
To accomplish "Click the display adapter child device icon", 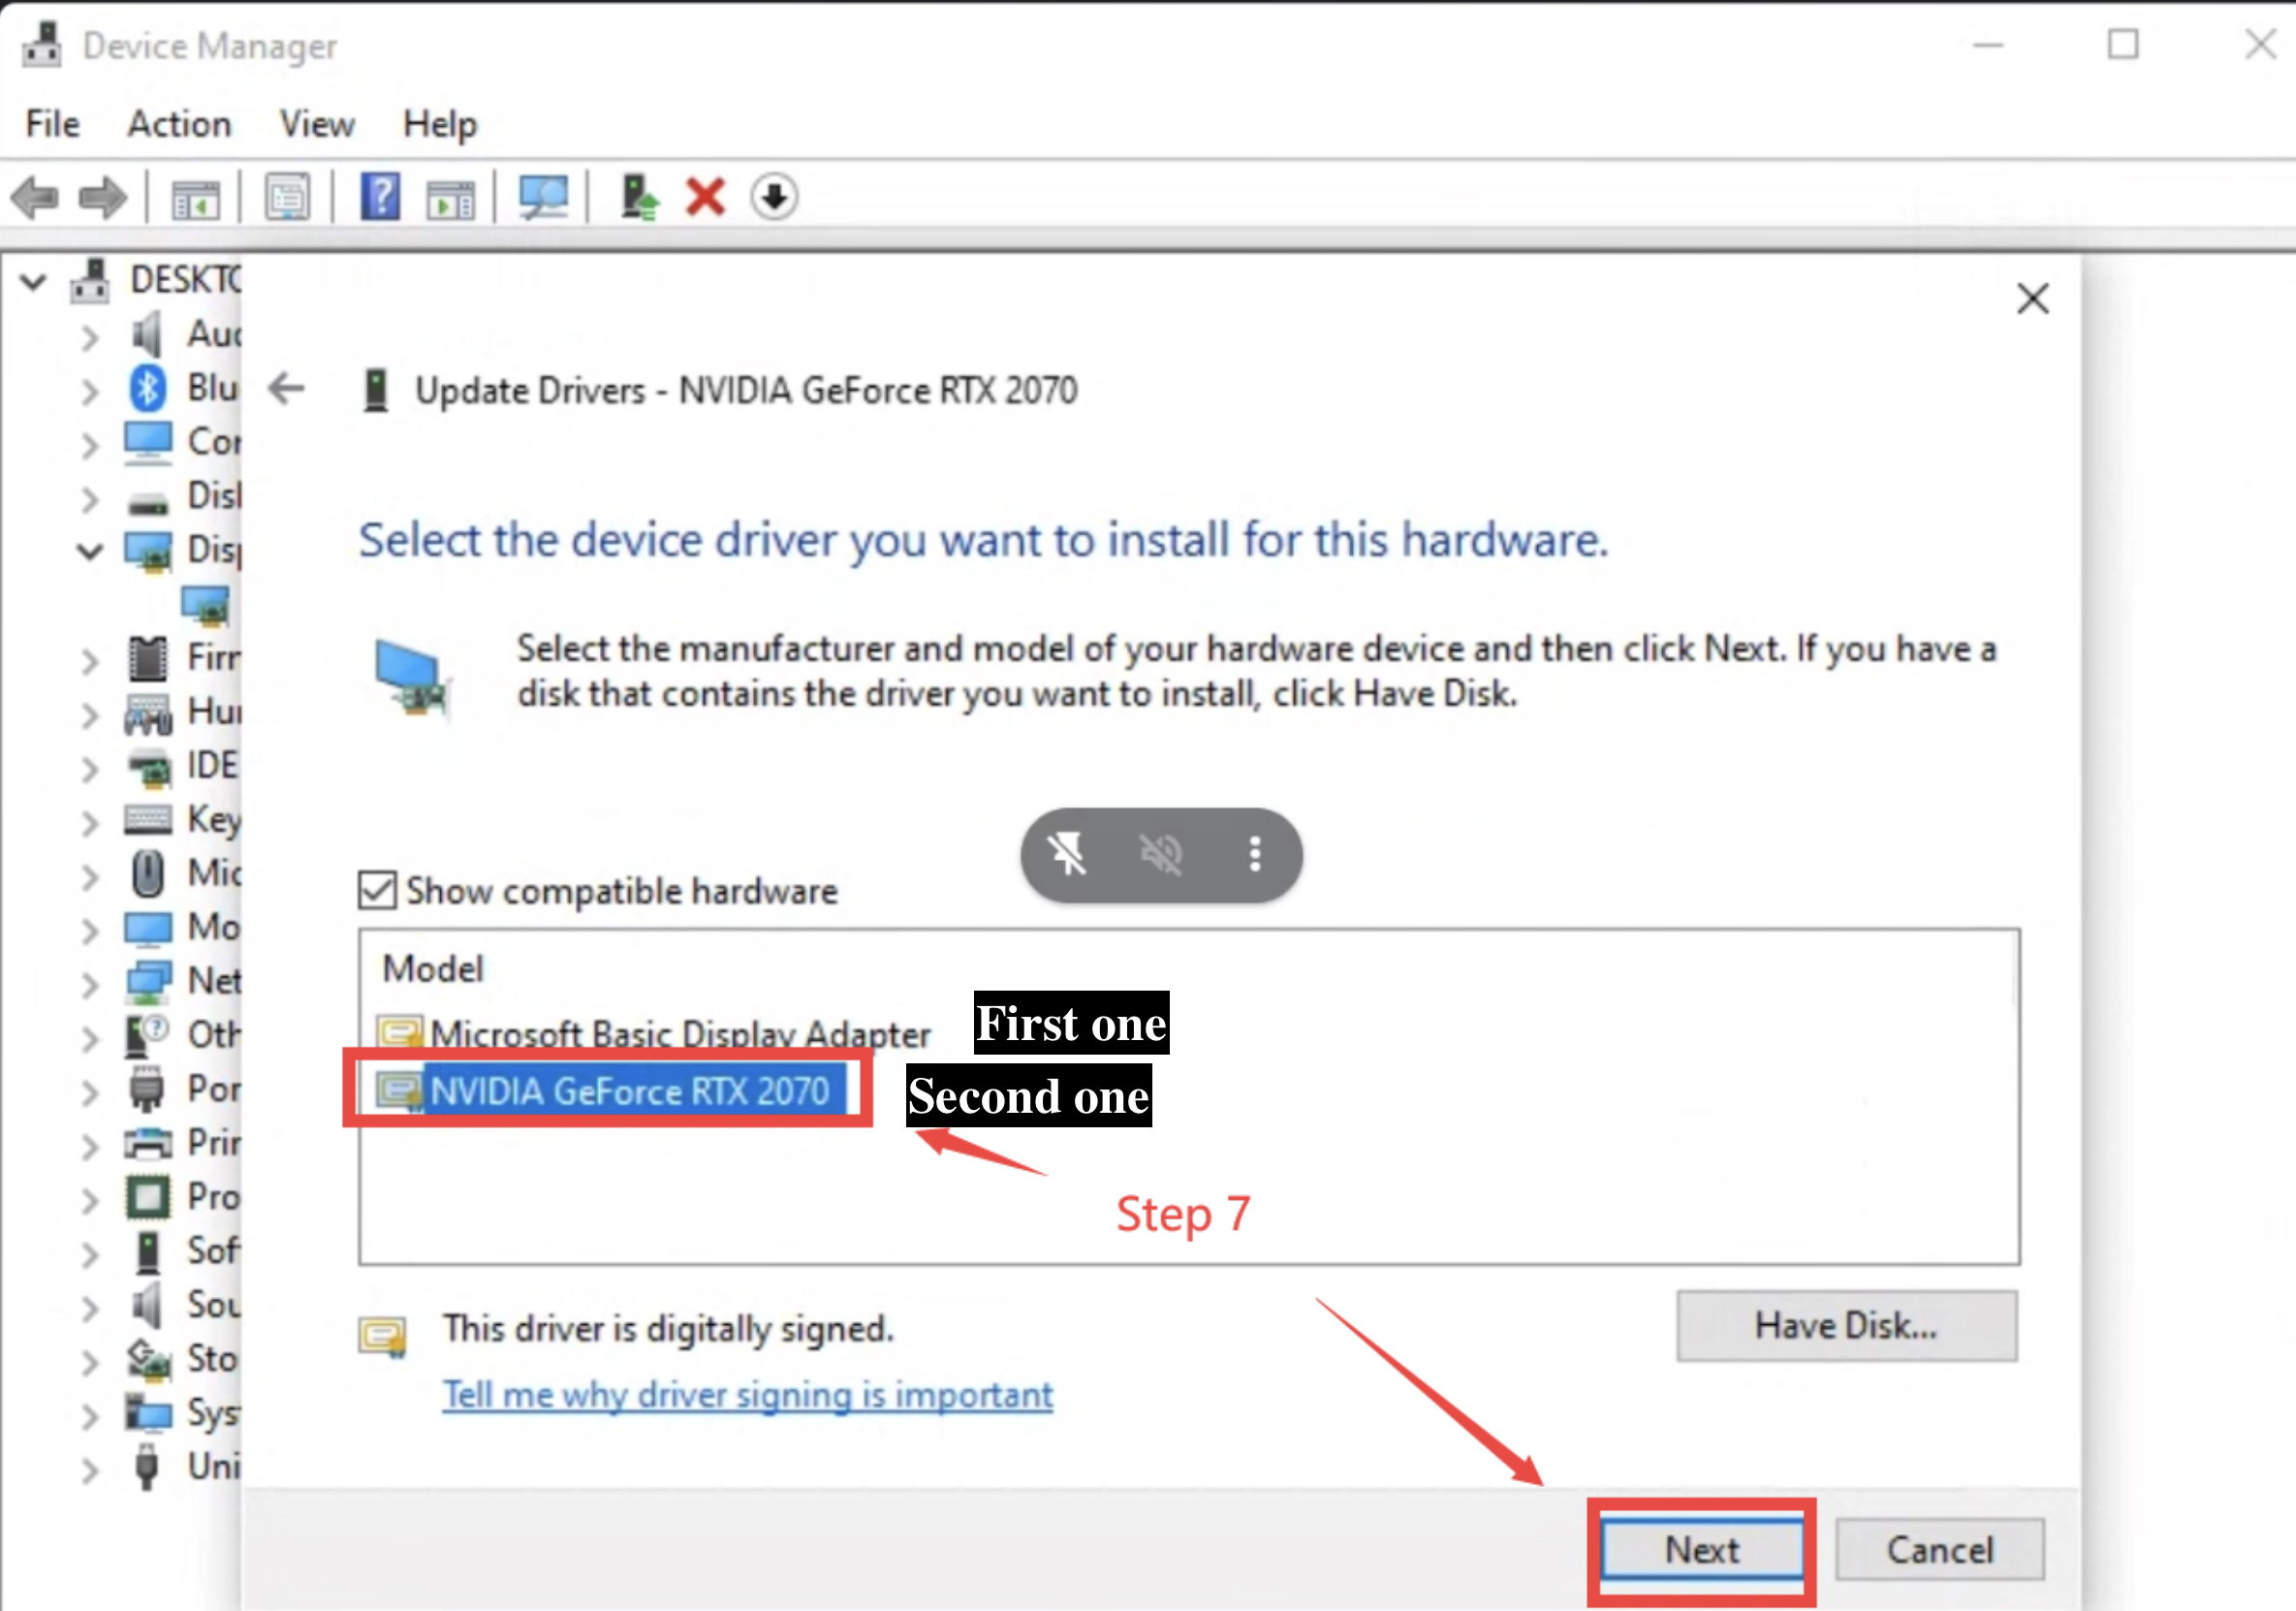I will pyautogui.click(x=205, y=604).
